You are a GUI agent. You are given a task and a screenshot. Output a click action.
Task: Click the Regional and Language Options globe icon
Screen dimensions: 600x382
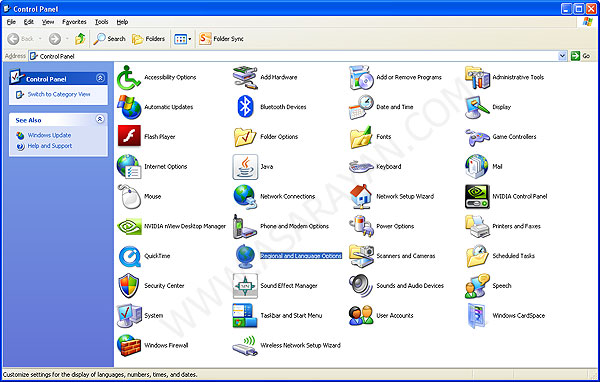tap(245, 256)
